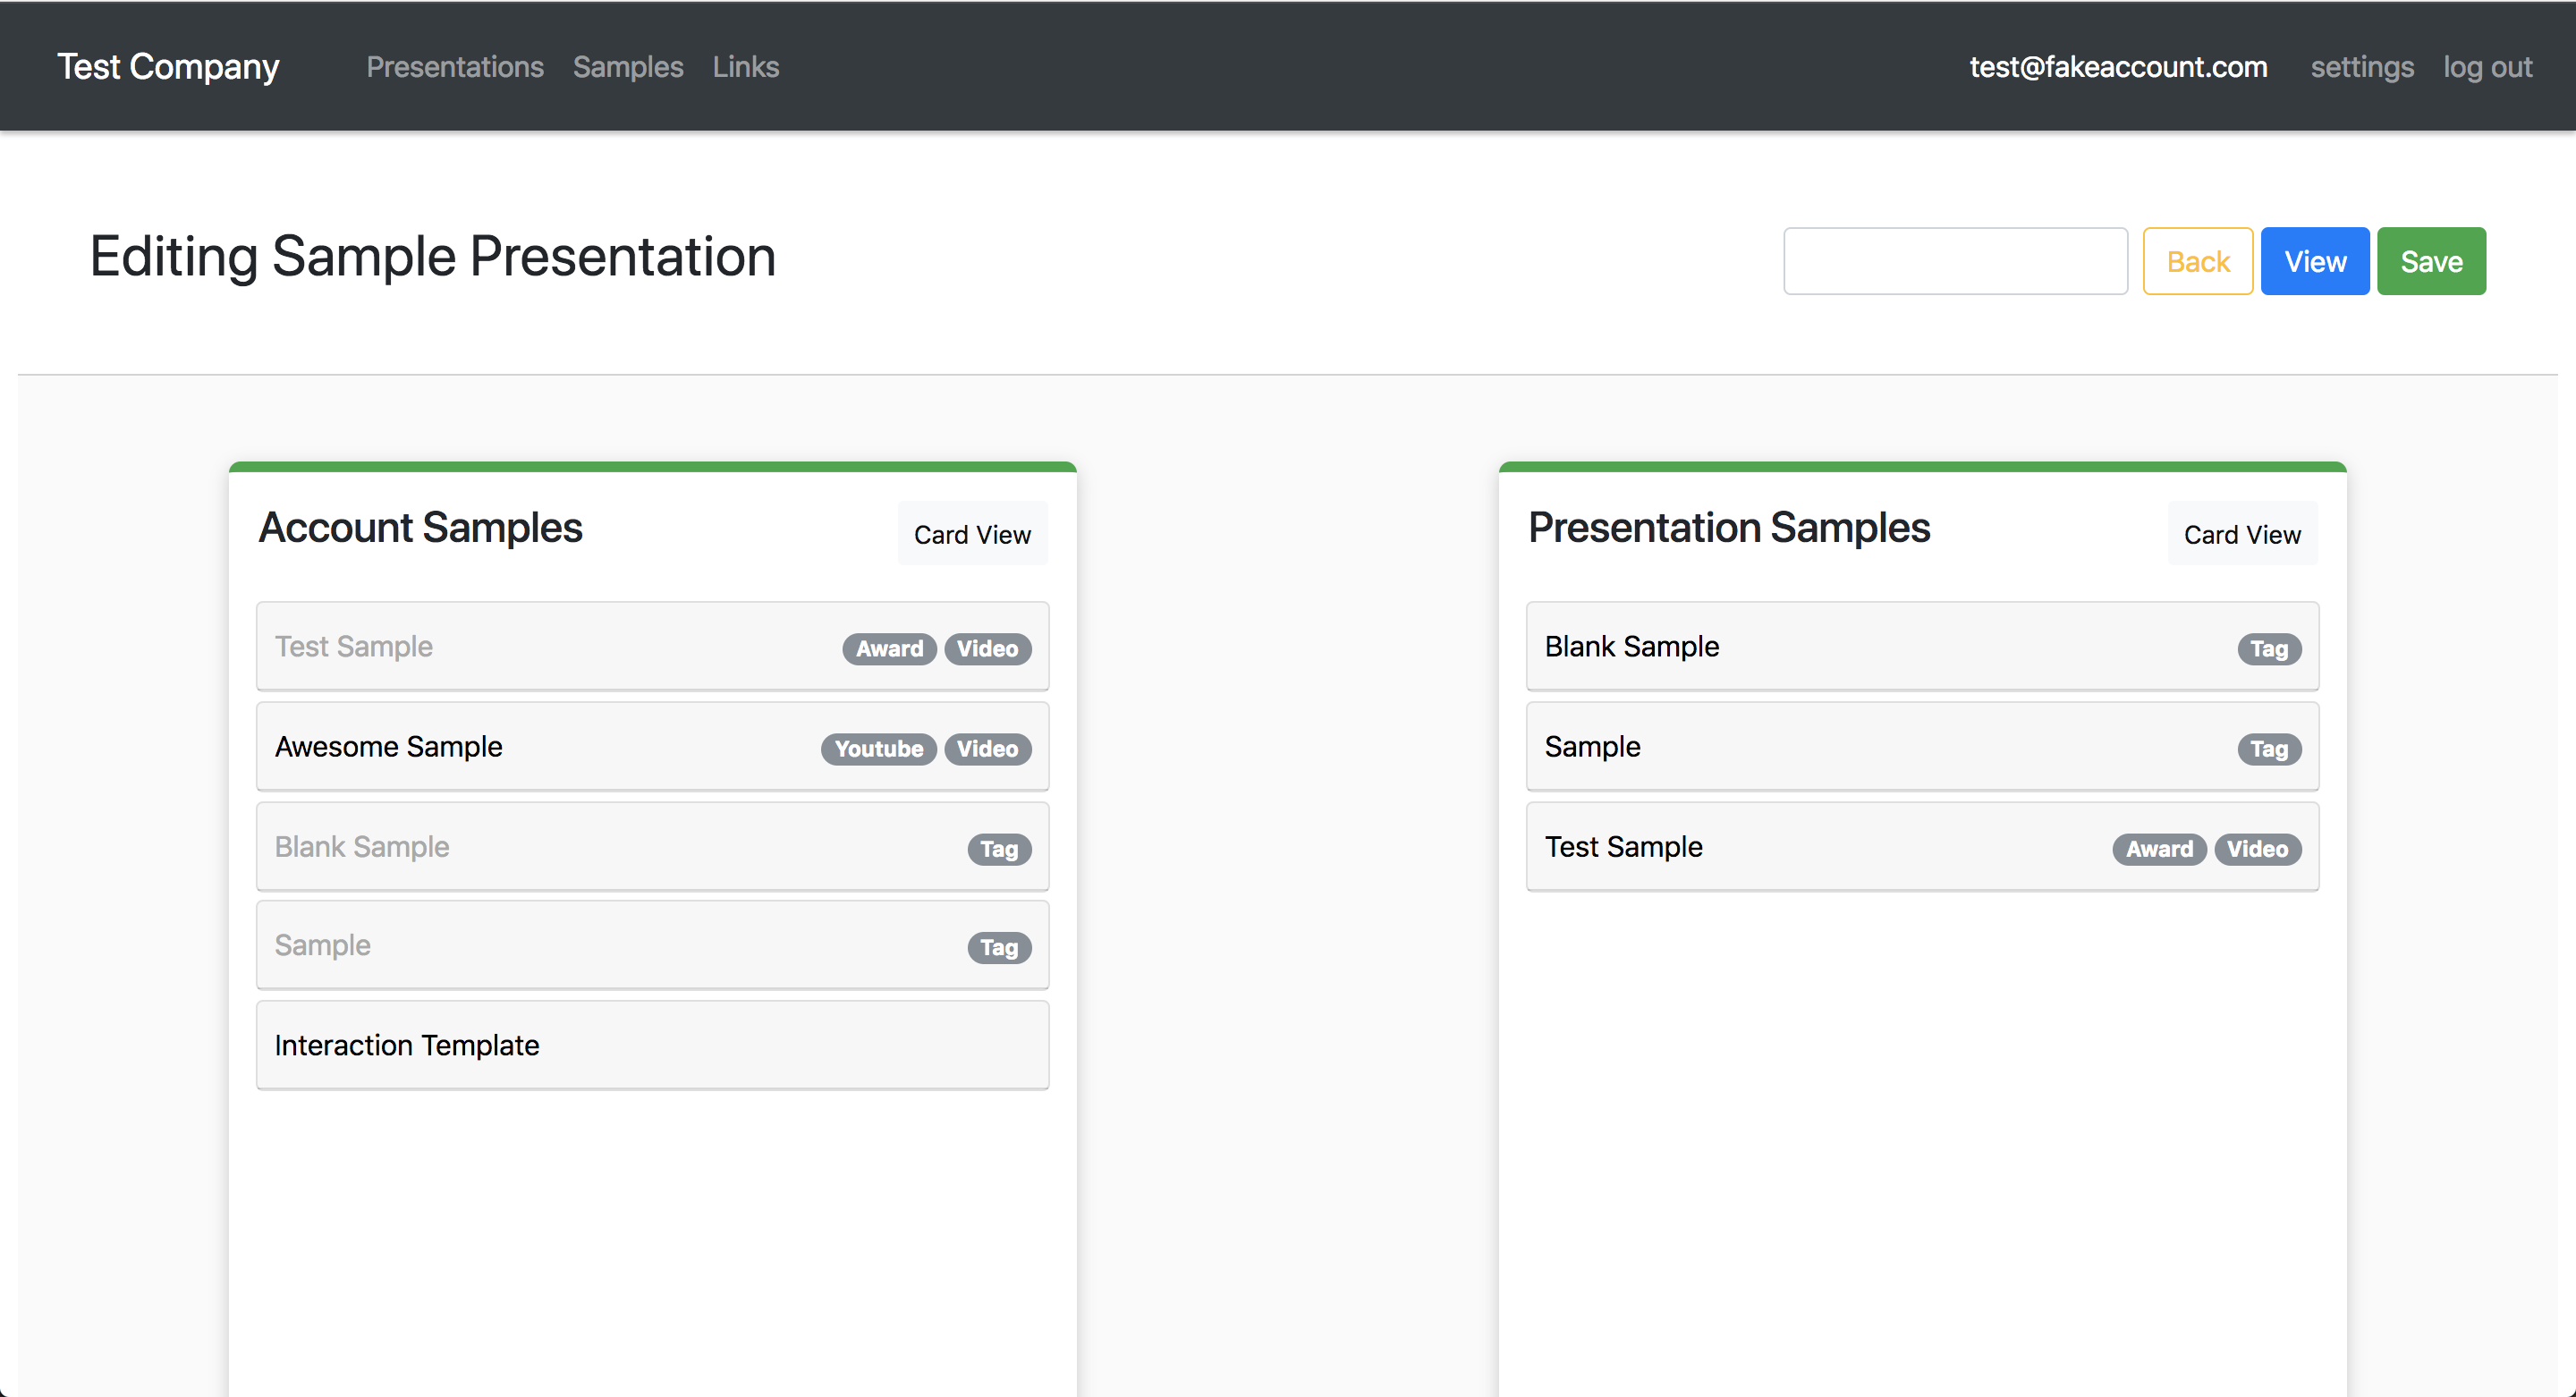Toggle Card View for Presentation Samples
This screenshot has width=2576, height=1397.
pos(2241,534)
